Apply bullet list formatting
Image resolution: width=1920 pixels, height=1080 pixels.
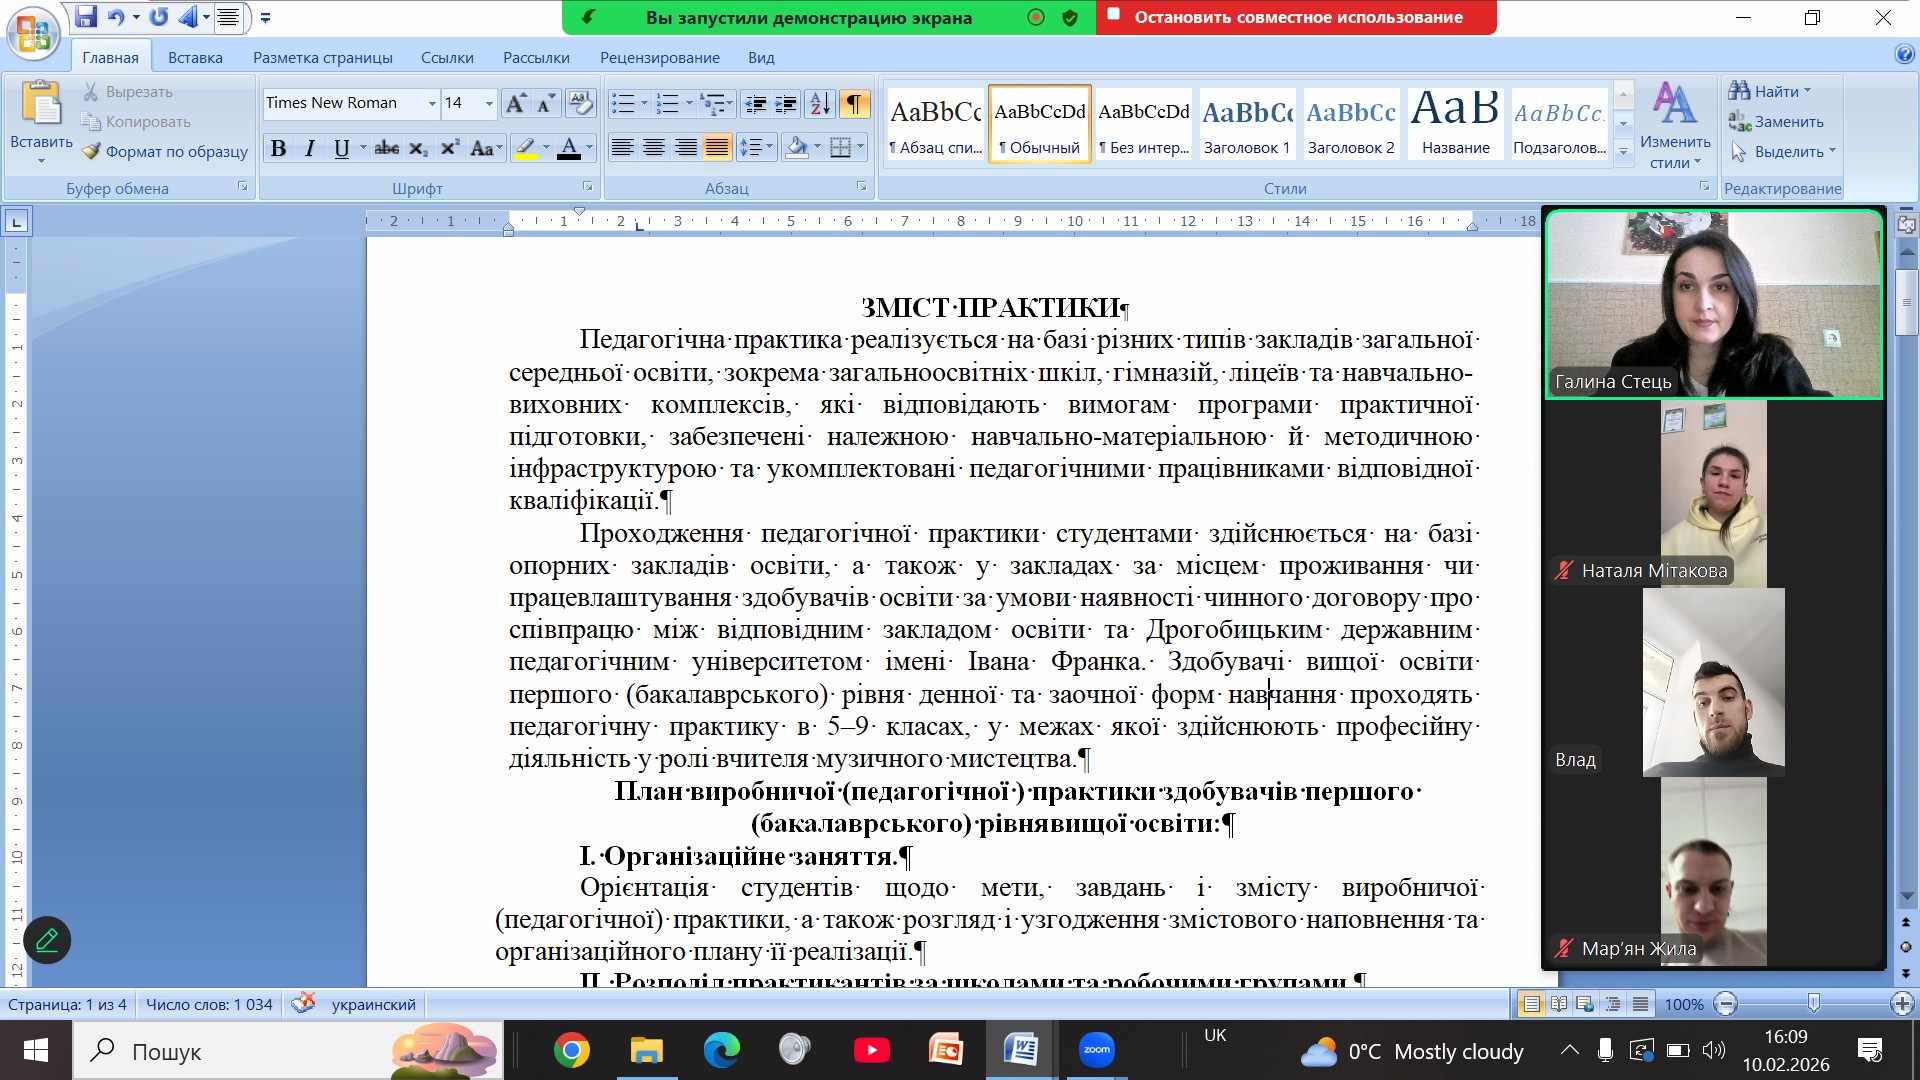coord(623,103)
